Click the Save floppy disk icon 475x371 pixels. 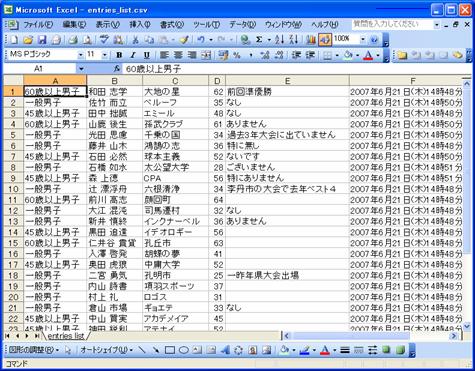(x=42, y=40)
